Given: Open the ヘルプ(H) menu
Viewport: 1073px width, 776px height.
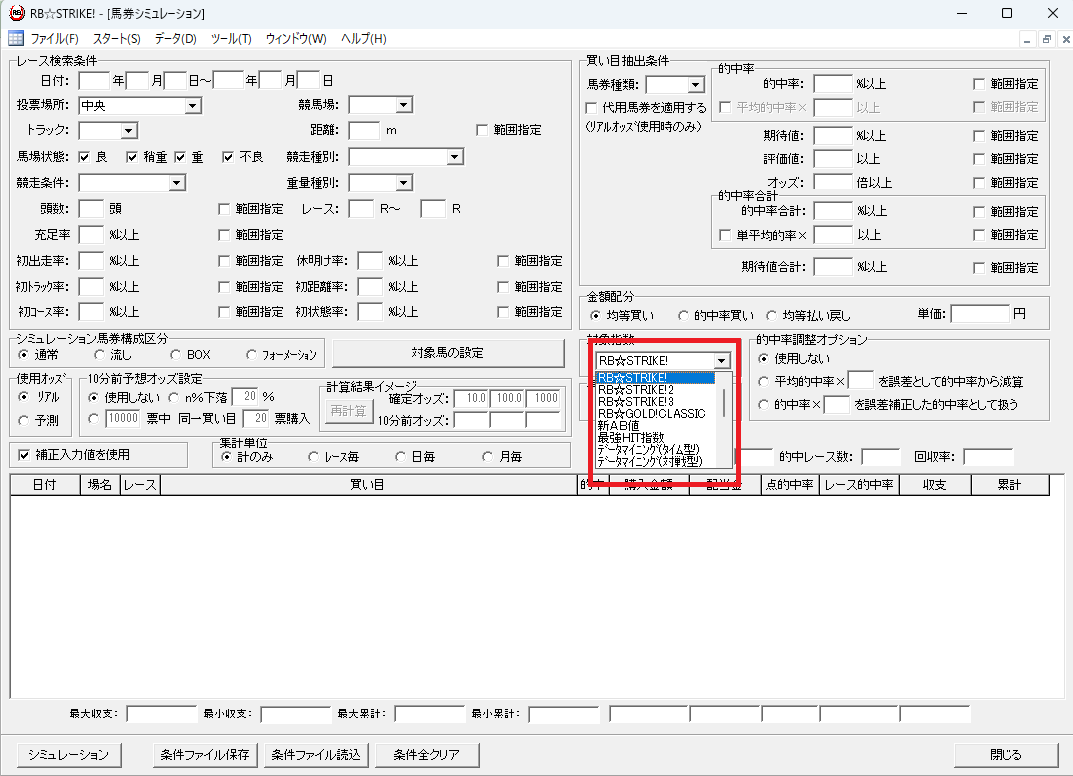Looking at the screenshot, I should coord(363,39).
